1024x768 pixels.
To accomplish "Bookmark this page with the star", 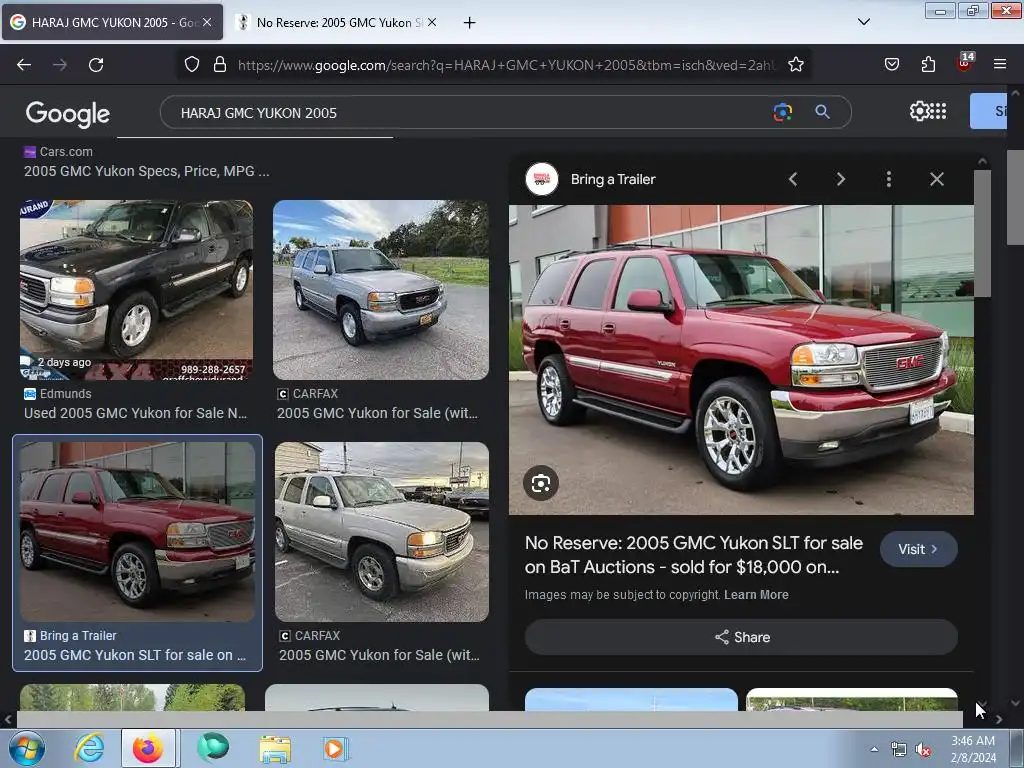I will point(795,65).
